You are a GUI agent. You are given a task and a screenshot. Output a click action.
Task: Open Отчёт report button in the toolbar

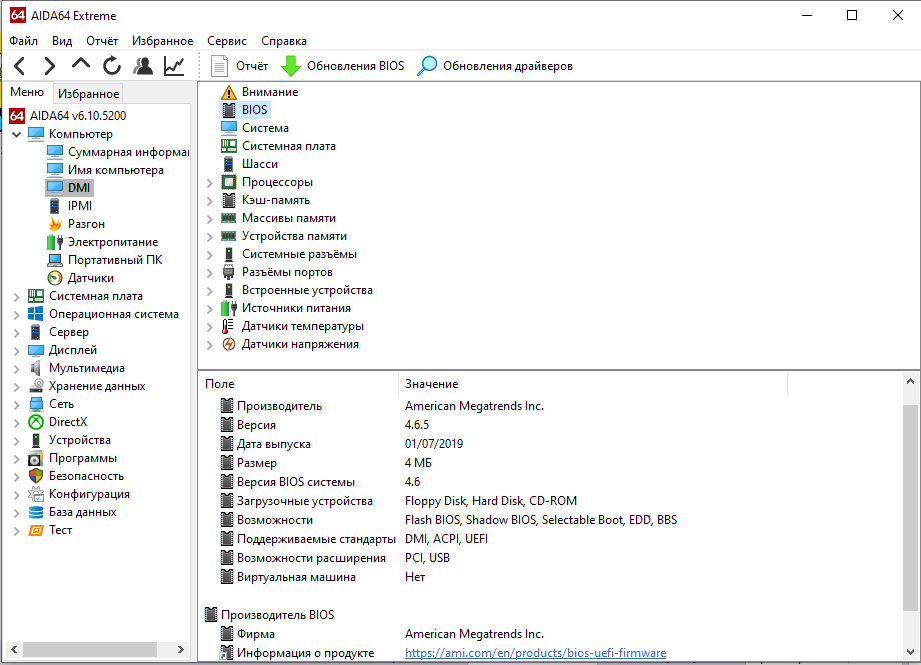tap(240, 66)
